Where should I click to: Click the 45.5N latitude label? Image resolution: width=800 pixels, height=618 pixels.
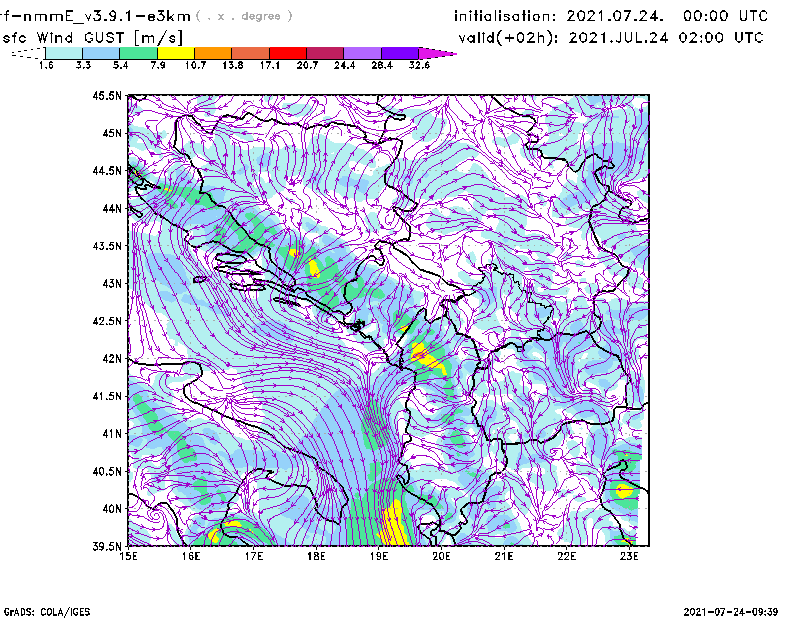(107, 95)
